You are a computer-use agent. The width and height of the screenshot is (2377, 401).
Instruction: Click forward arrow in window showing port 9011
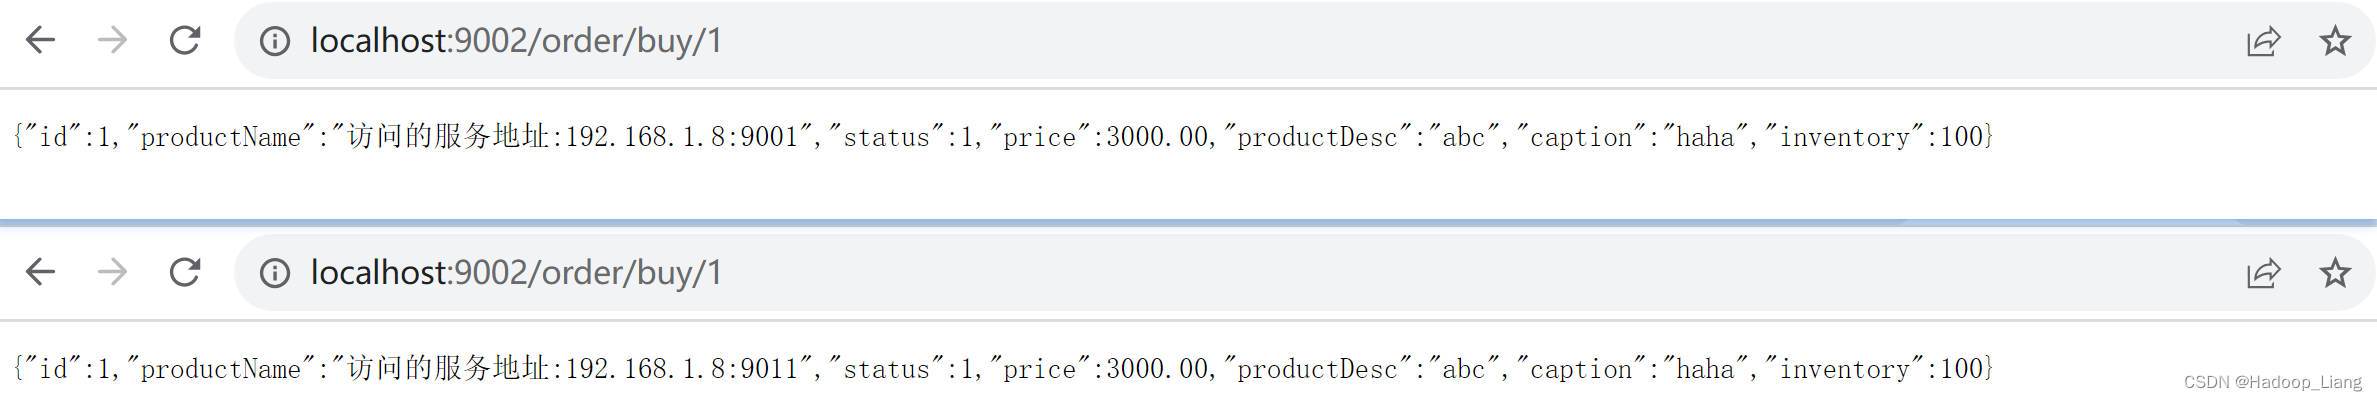(x=112, y=272)
